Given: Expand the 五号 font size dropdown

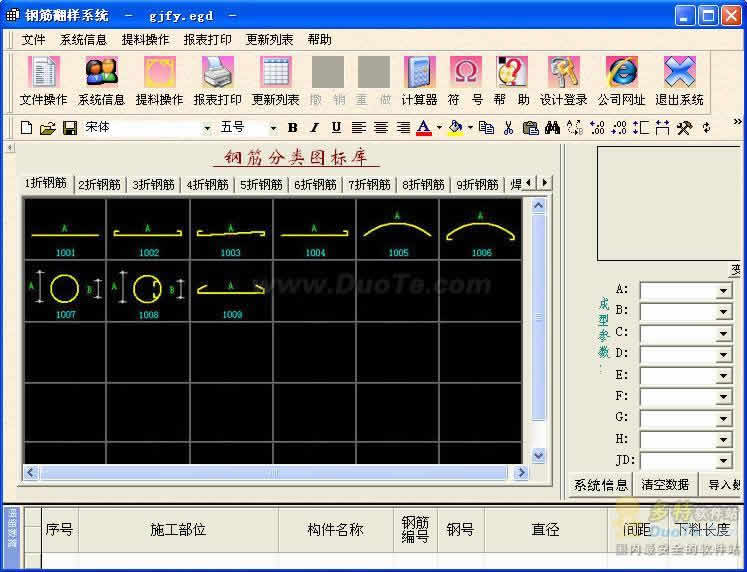Looking at the screenshot, I should [x=272, y=128].
